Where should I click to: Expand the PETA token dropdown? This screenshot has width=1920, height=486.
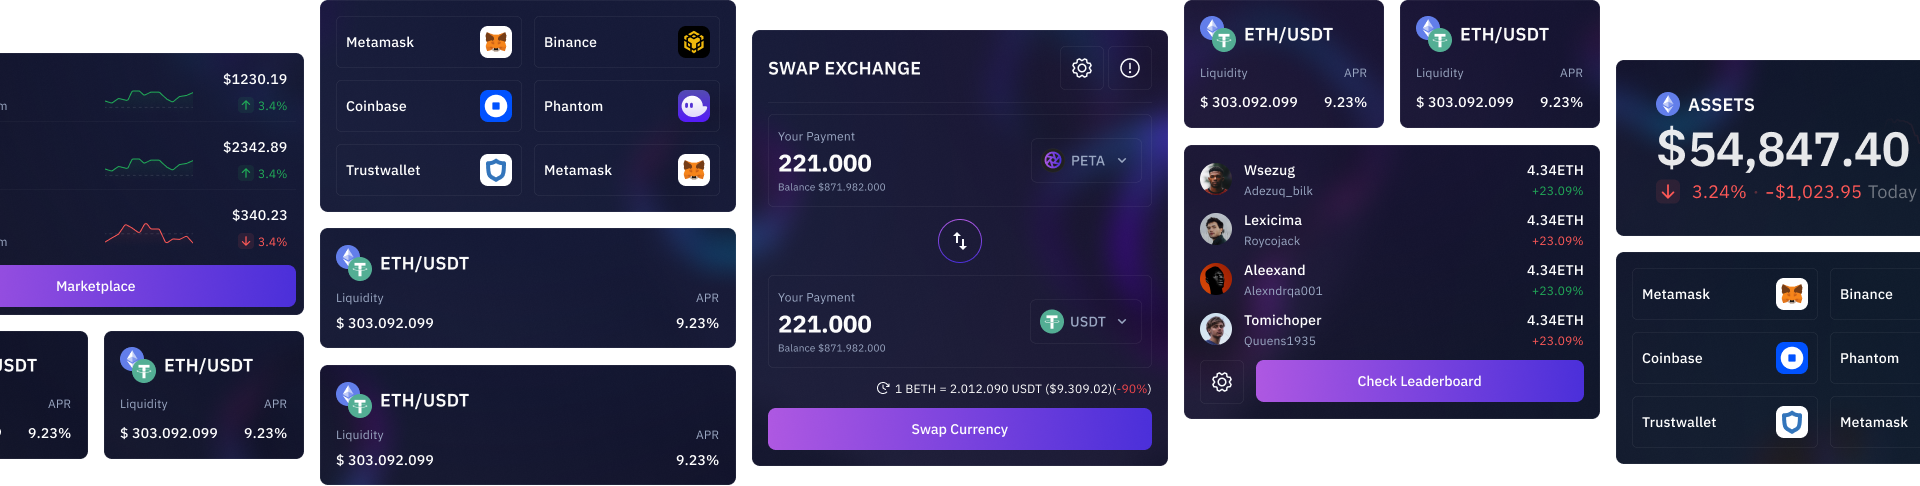[1086, 160]
